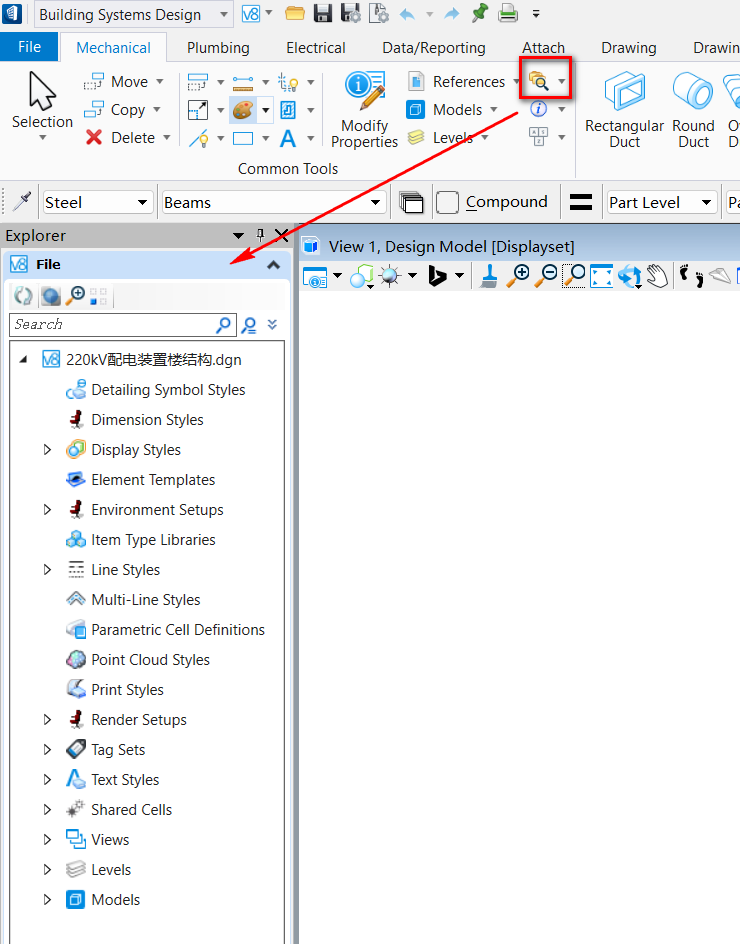The width and height of the screenshot is (740, 944).
Task: Close the Explorer panel
Action: click(x=281, y=235)
